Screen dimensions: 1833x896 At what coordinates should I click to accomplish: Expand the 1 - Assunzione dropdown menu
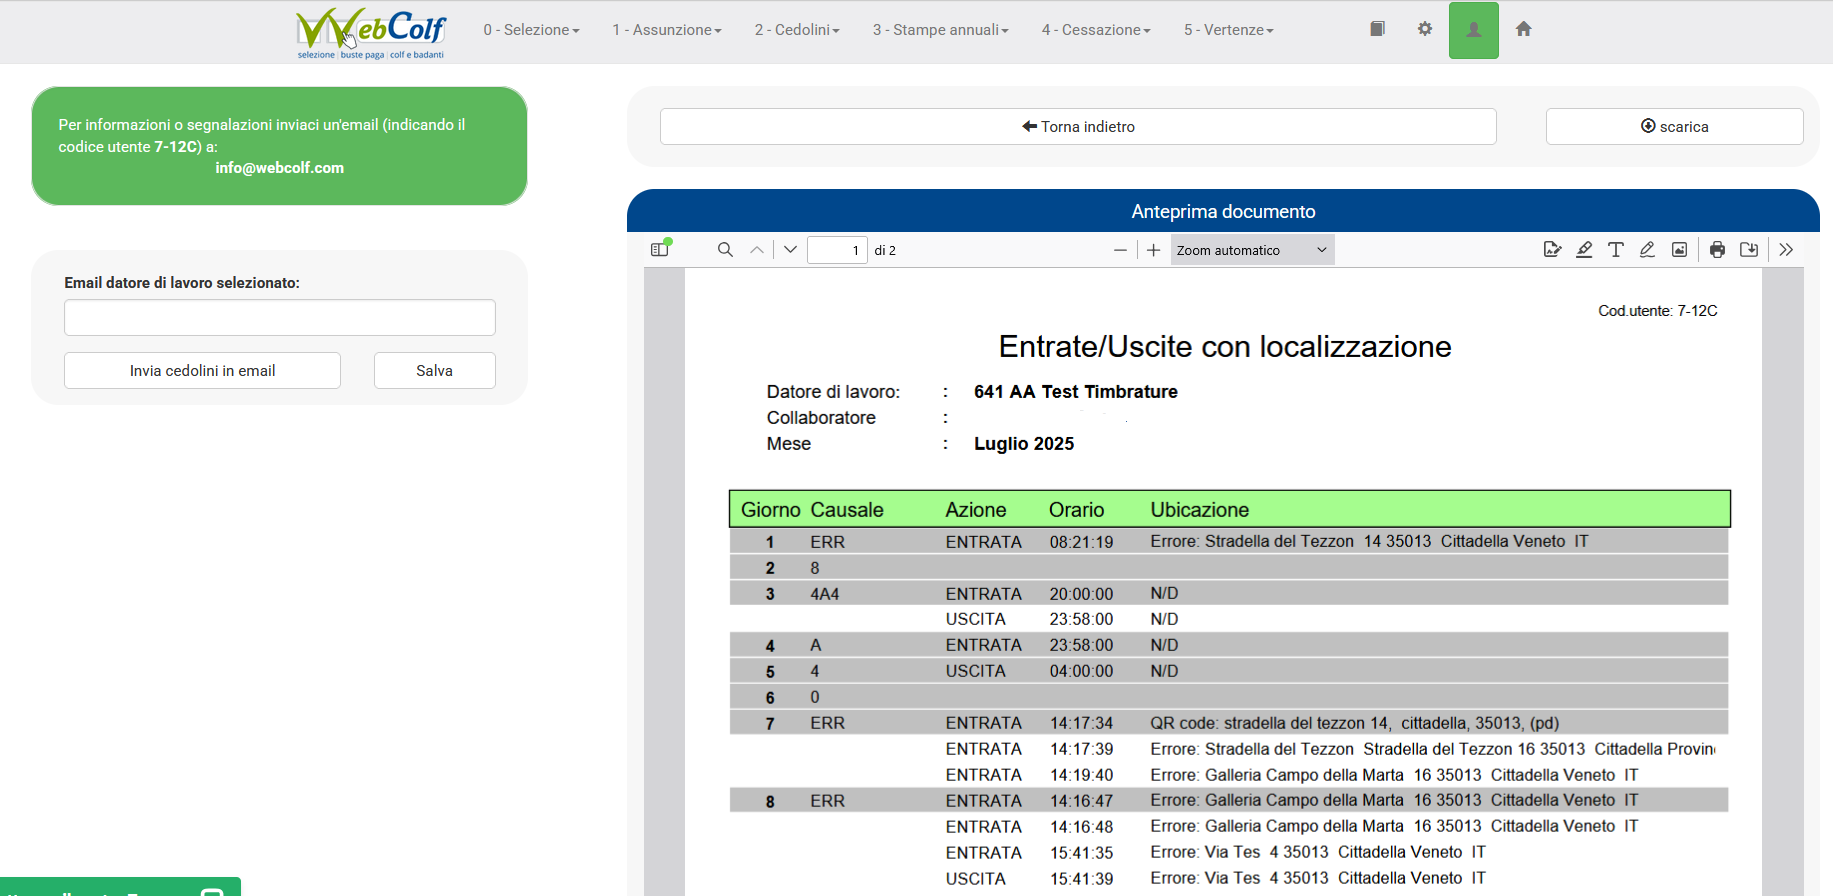[666, 30]
